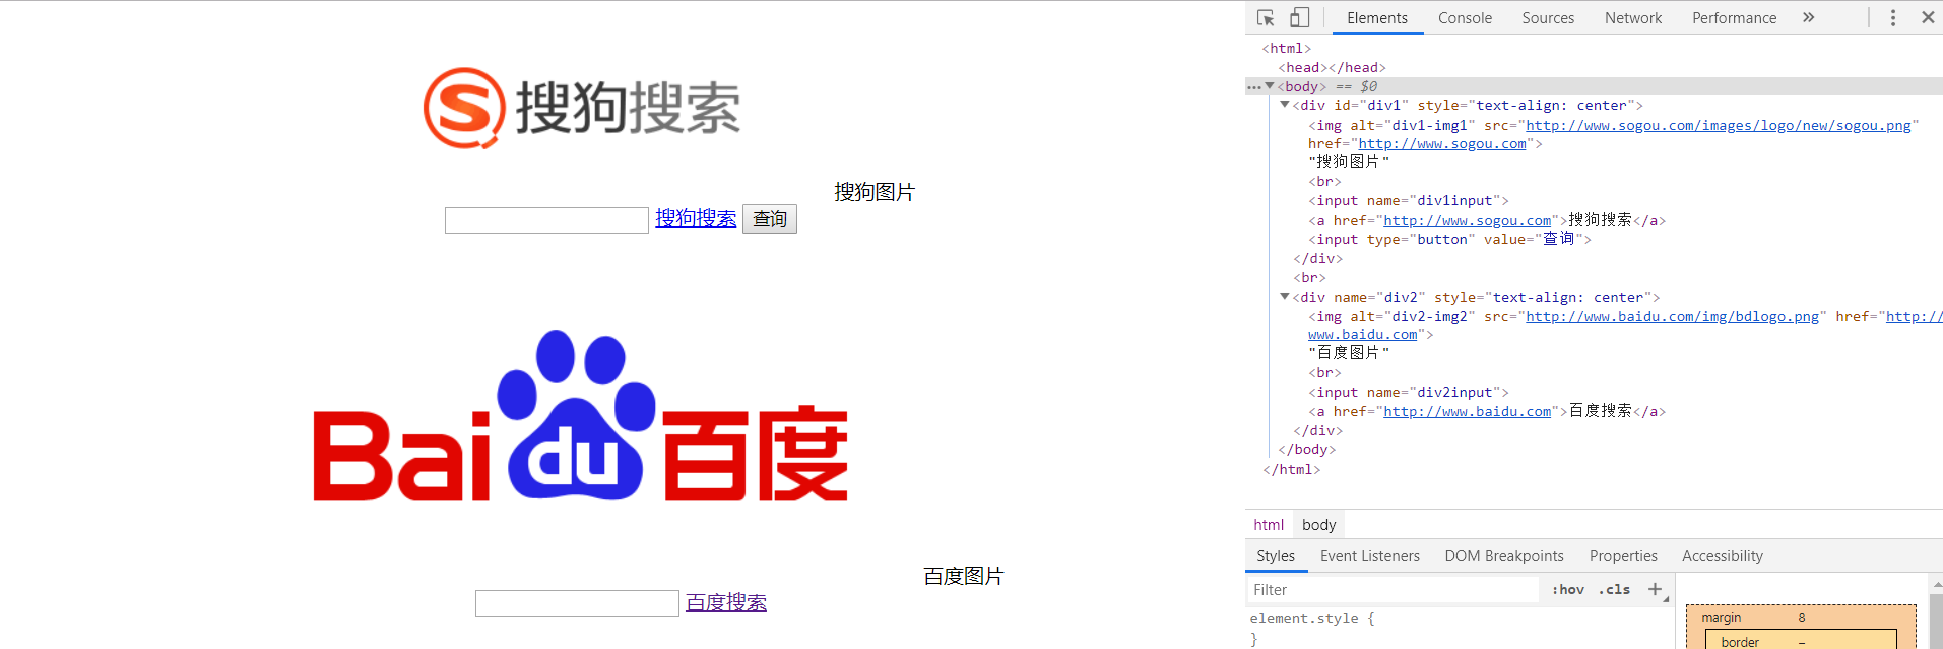
Task: Toggle the .cls class editor
Action: pos(1614,590)
